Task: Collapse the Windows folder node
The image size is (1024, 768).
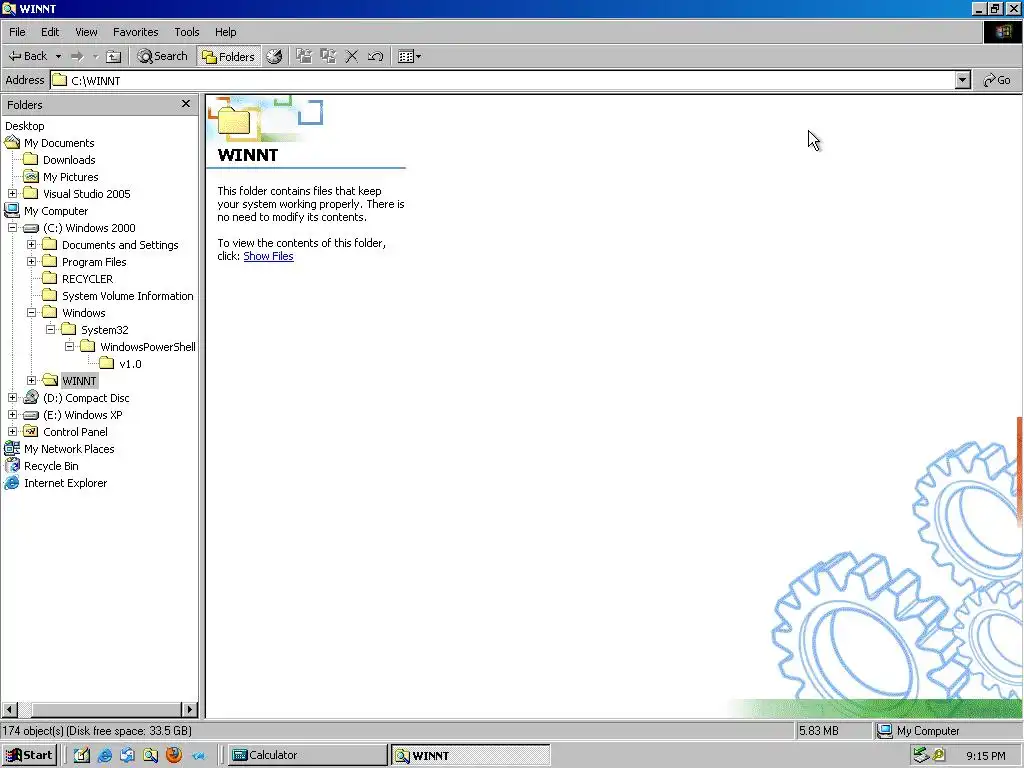Action: pos(31,312)
